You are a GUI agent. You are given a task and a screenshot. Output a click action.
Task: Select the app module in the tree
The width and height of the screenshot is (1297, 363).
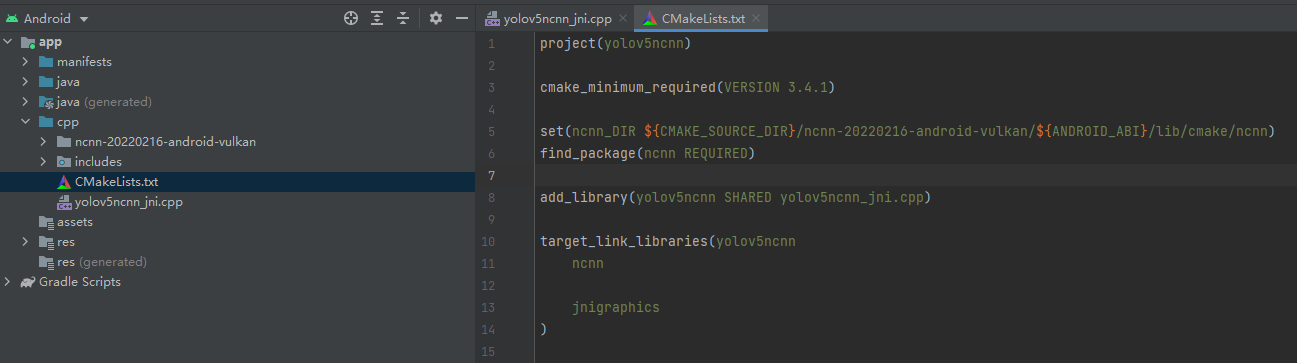[50, 42]
